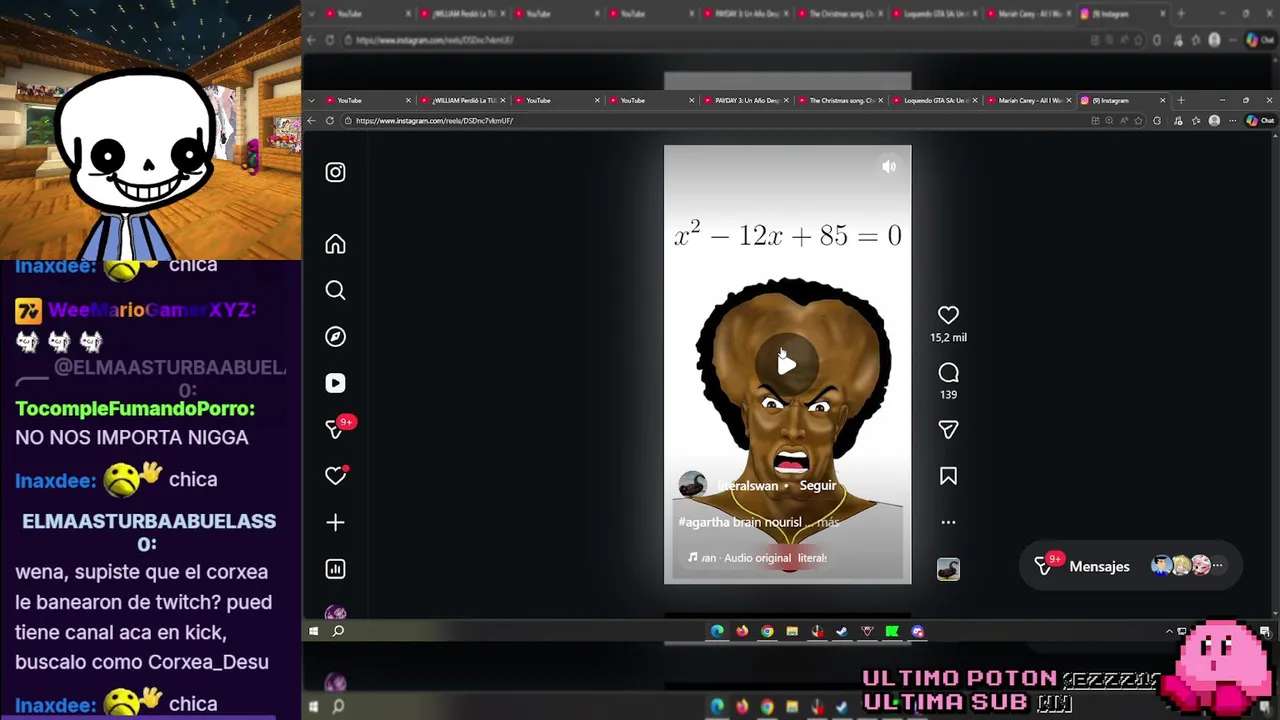Open Steam on the upper taskbar
Viewport: 1280px width, 720px height.
842,631
